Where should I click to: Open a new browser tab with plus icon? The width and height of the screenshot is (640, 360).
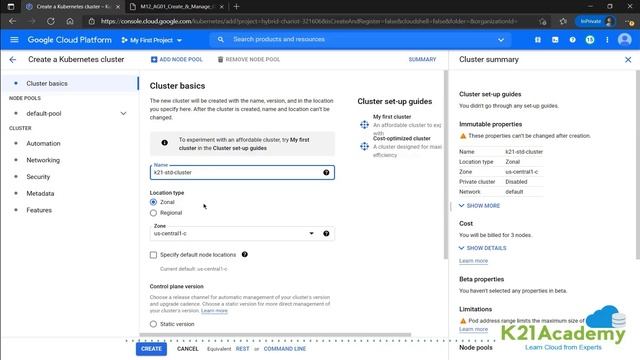click(236, 7)
